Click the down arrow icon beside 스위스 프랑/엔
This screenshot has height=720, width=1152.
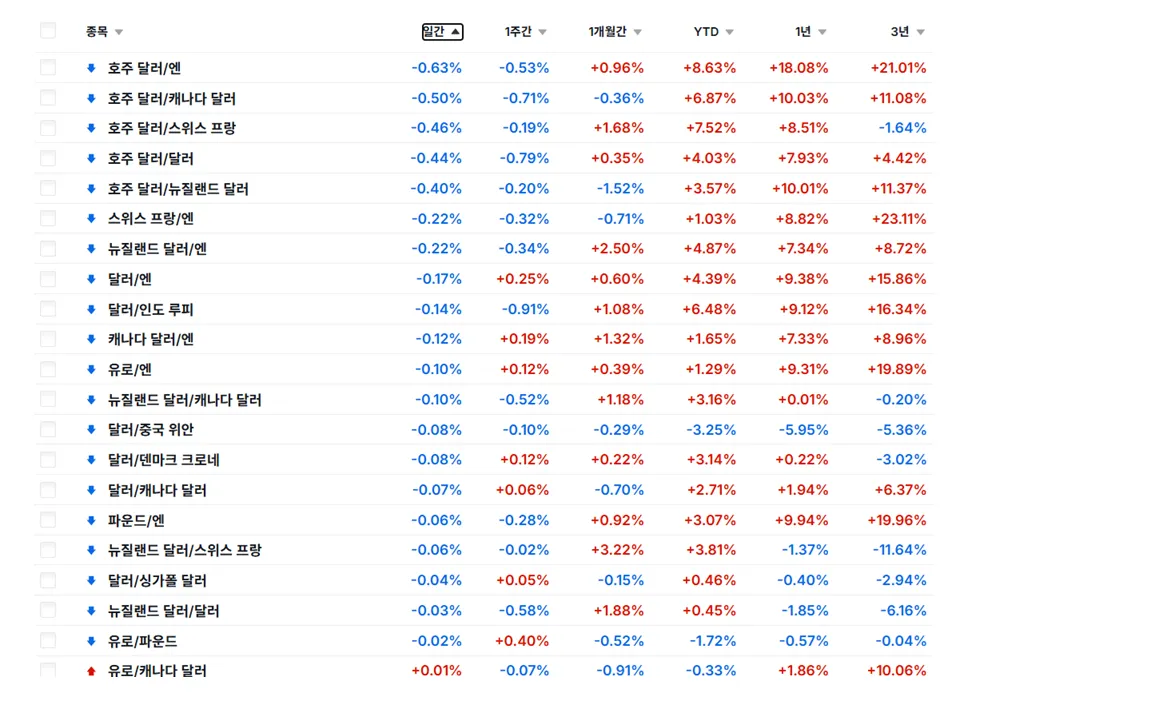pyautogui.click(x=91, y=219)
